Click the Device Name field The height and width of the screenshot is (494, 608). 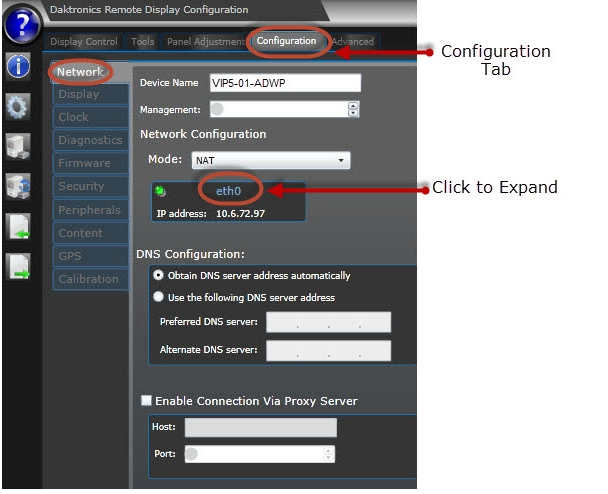click(285, 83)
